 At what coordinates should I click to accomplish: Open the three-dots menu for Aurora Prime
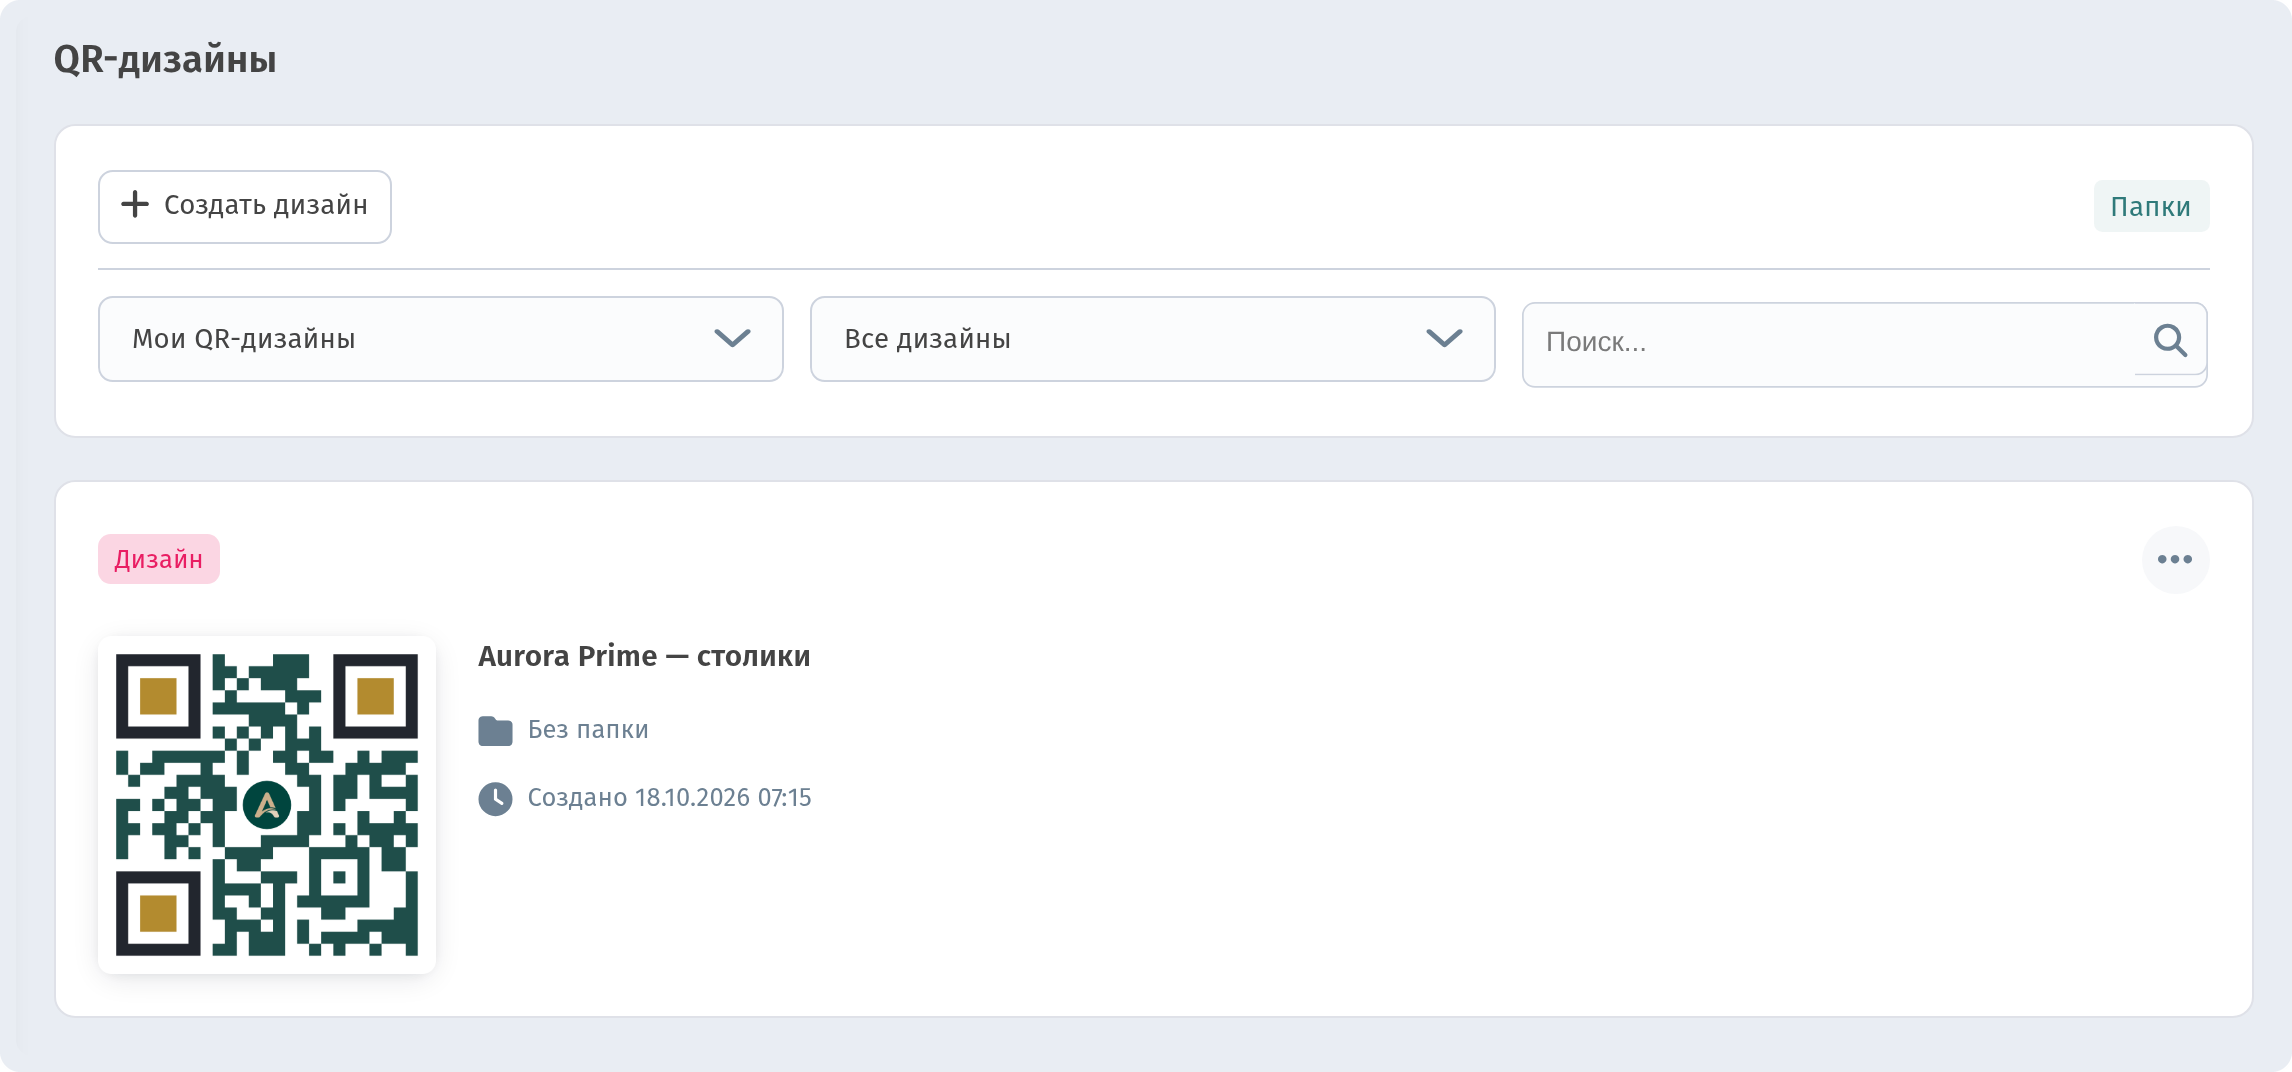coord(2175,560)
